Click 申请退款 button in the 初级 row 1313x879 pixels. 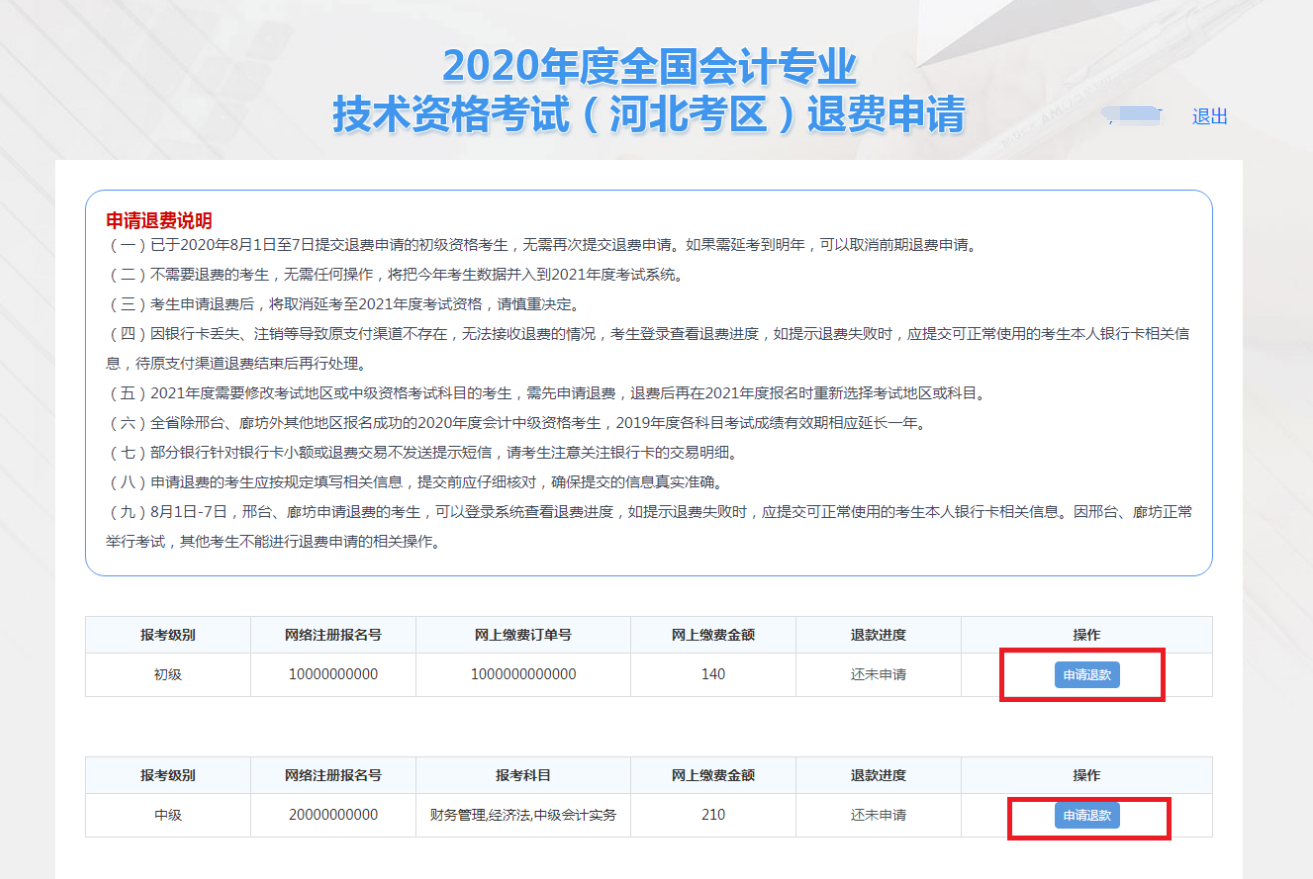1087,675
